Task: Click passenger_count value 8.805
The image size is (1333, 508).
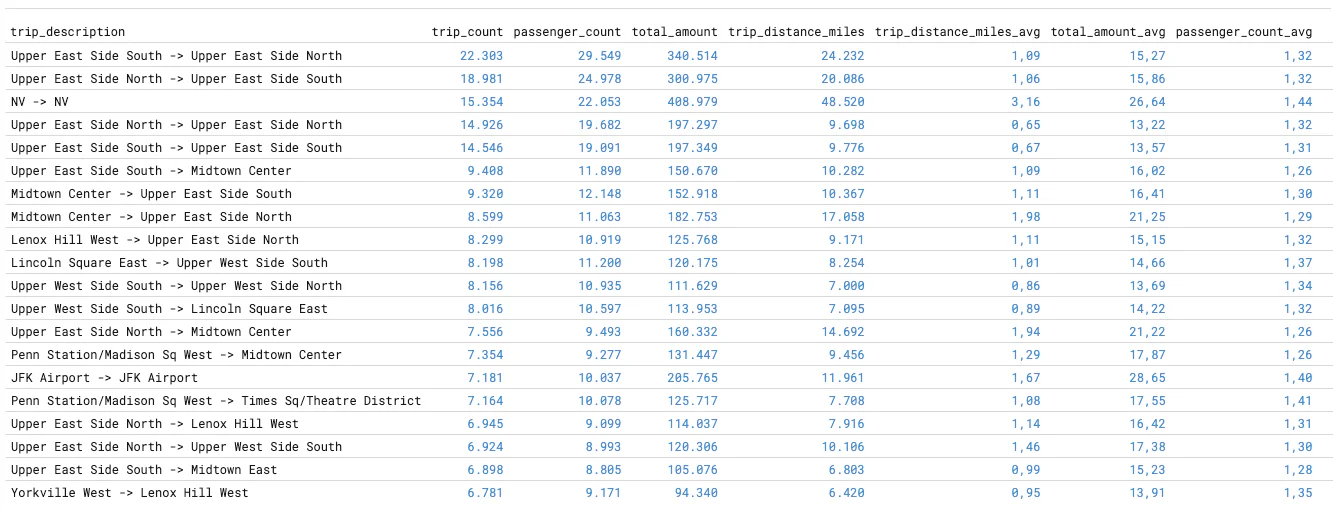Action: click(x=603, y=470)
